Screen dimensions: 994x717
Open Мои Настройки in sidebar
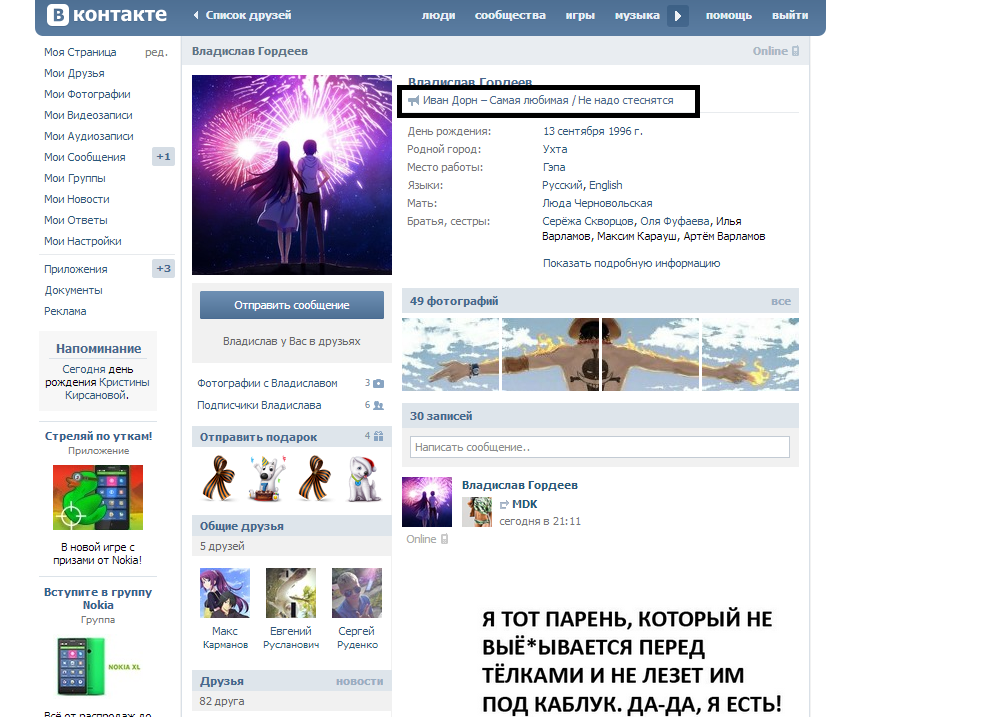coord(83,241)
